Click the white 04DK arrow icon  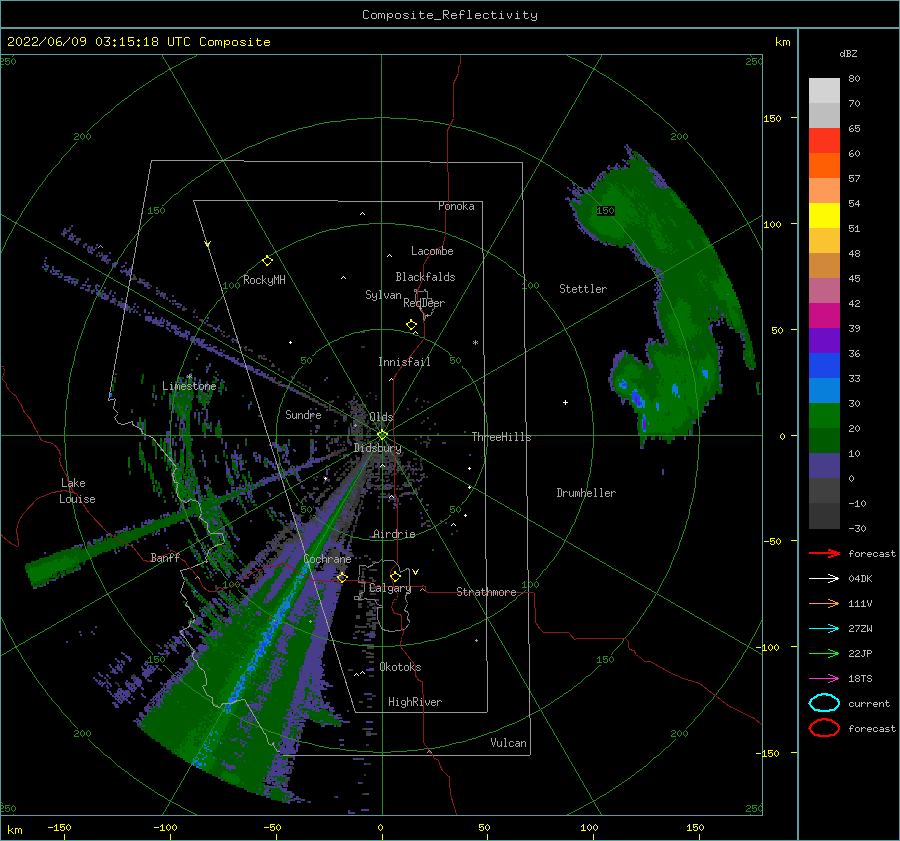pos(824,578)
